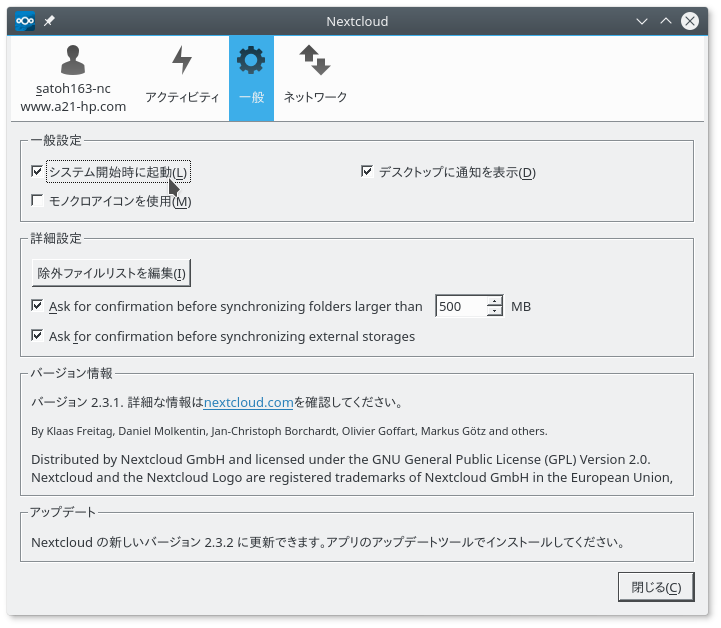Decrease the folder size limit with the down arrow

tap(495, 311)
